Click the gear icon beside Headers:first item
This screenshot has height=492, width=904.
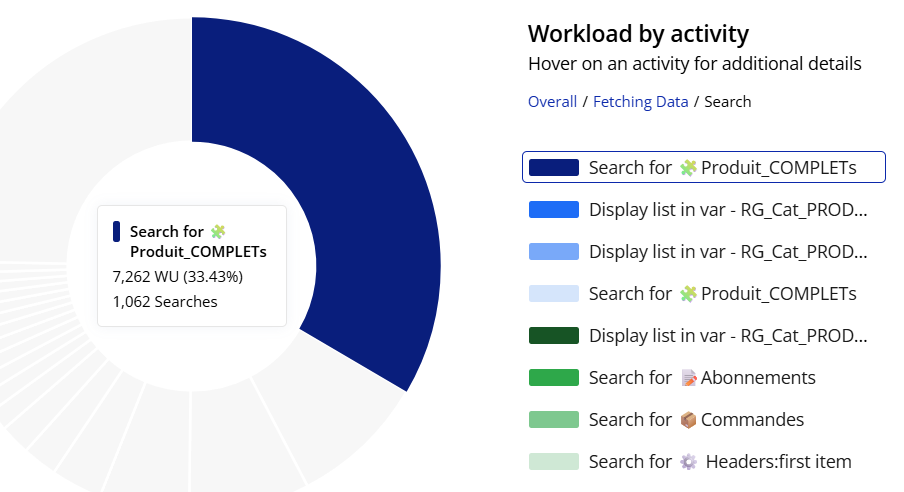pyautogui.click(x=688, y=462)
